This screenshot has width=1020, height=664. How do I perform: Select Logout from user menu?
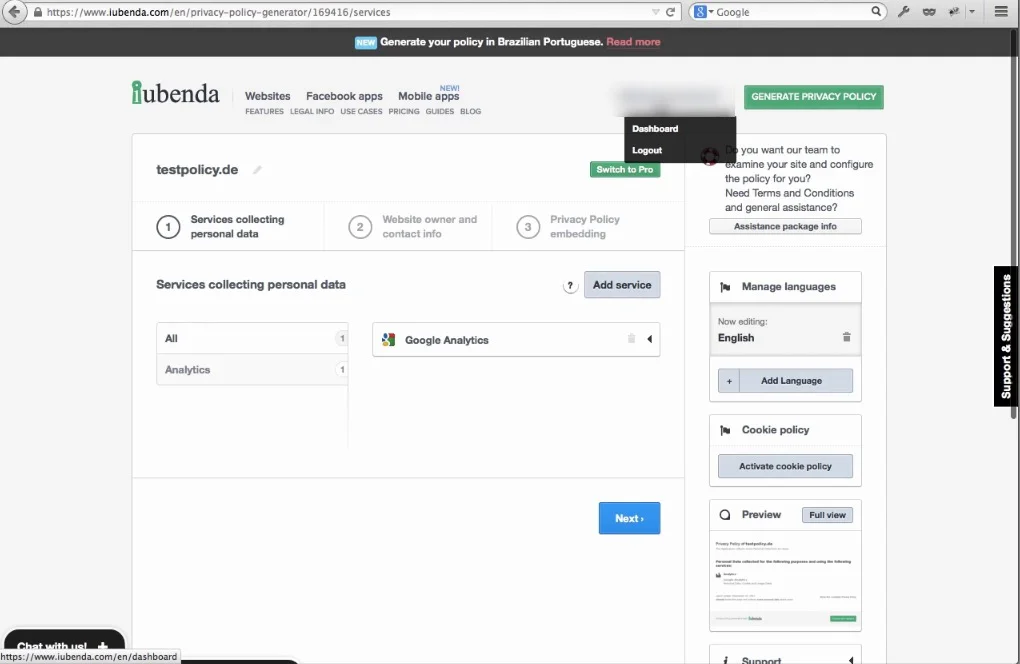[x=647, y=150]
